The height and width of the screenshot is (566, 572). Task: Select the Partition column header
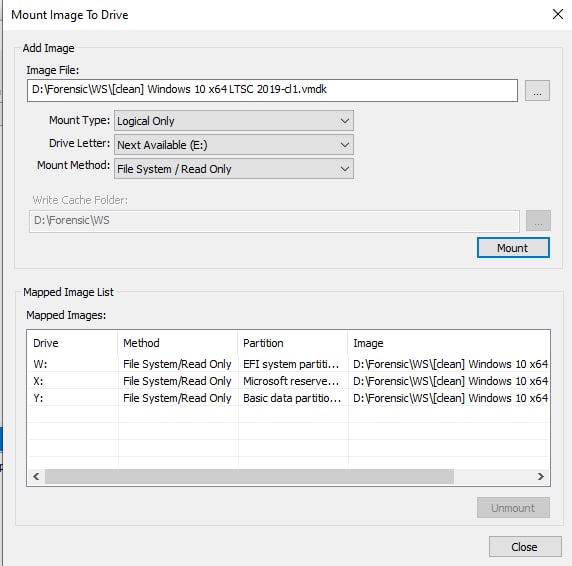tap(293, 343)
